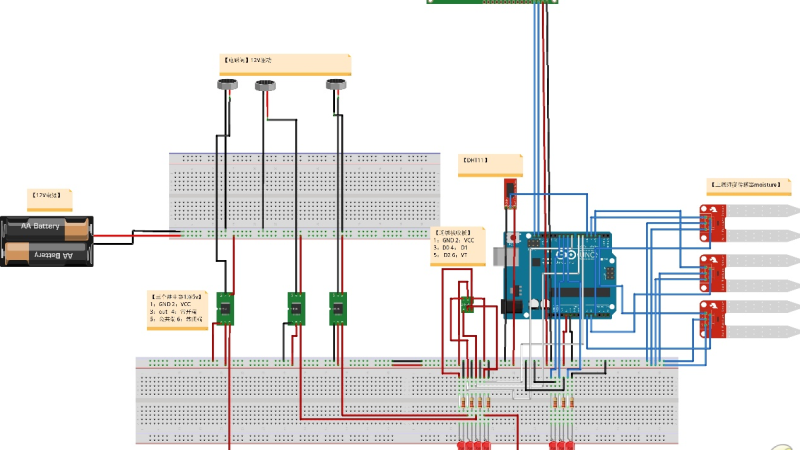Select the note above the battery pack
Screen dimensions: 800x450
(x=51, y=196)
